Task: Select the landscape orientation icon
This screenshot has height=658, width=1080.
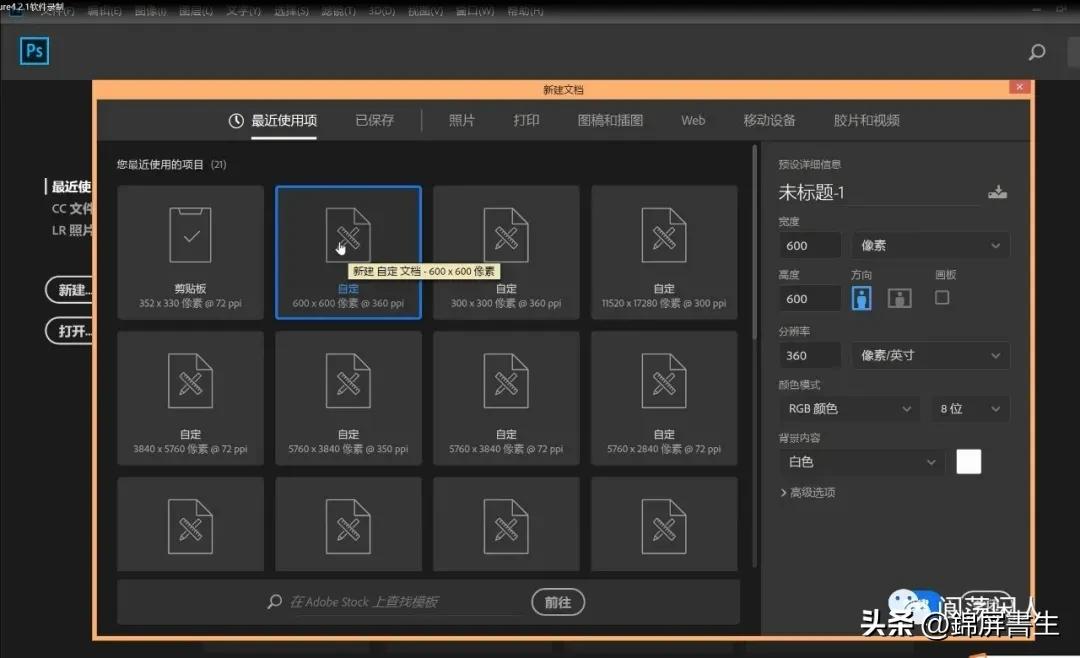Action: click(x=899, y=297)
